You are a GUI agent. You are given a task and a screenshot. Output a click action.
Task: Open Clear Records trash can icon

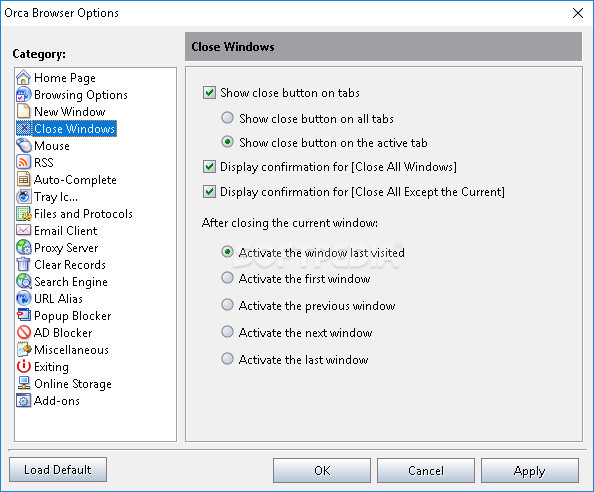[x=23, y=264]
